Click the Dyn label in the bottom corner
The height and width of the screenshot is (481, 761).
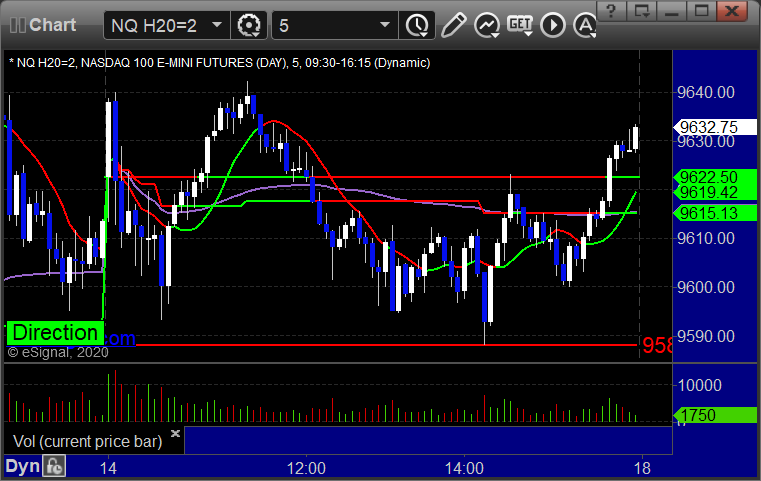tap(22, 466)
